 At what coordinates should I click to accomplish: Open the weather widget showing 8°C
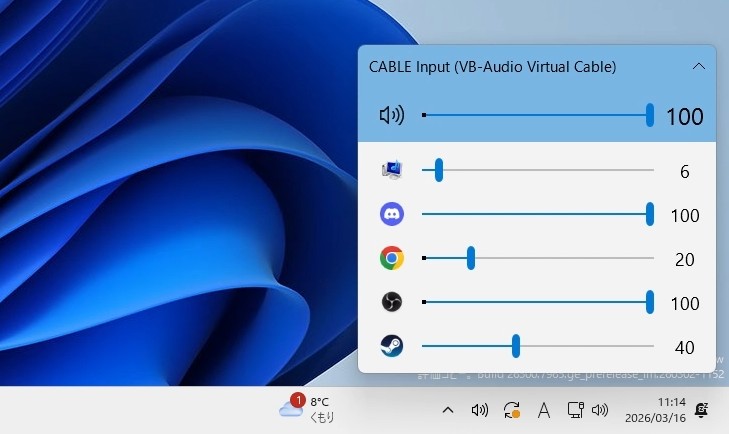(x=306, y=409)
